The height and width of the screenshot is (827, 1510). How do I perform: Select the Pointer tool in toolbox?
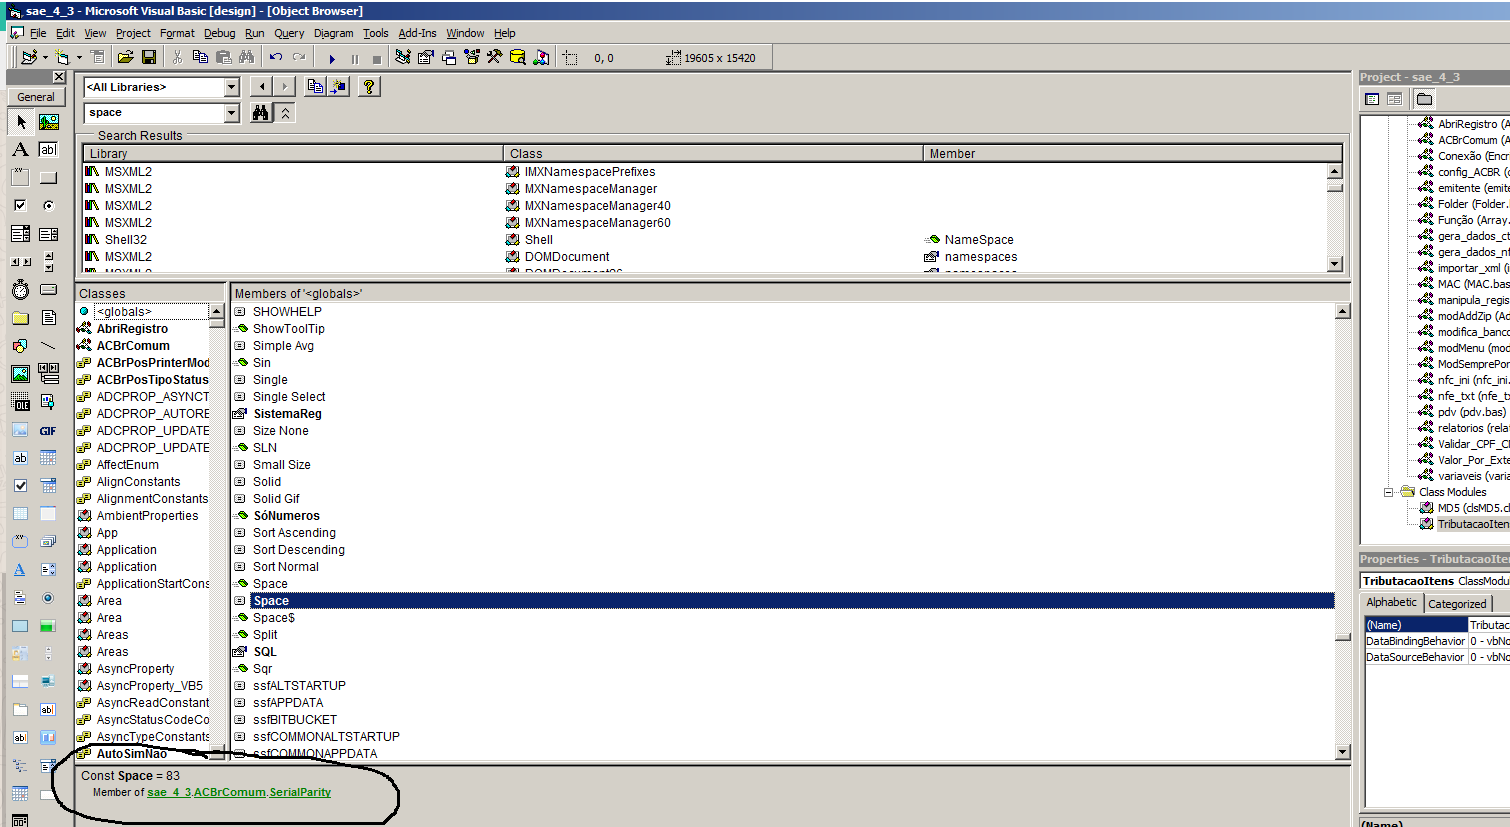pos(20,122)
